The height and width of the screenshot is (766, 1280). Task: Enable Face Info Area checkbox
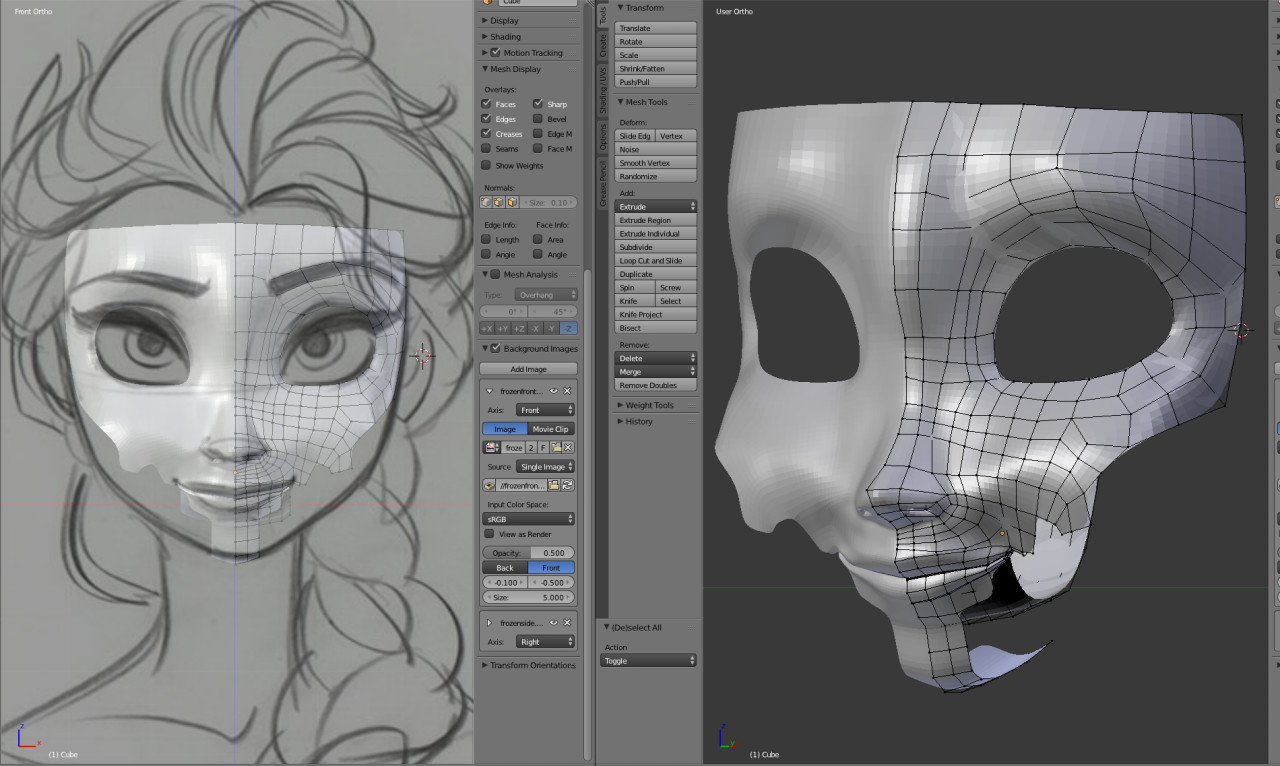538,240
